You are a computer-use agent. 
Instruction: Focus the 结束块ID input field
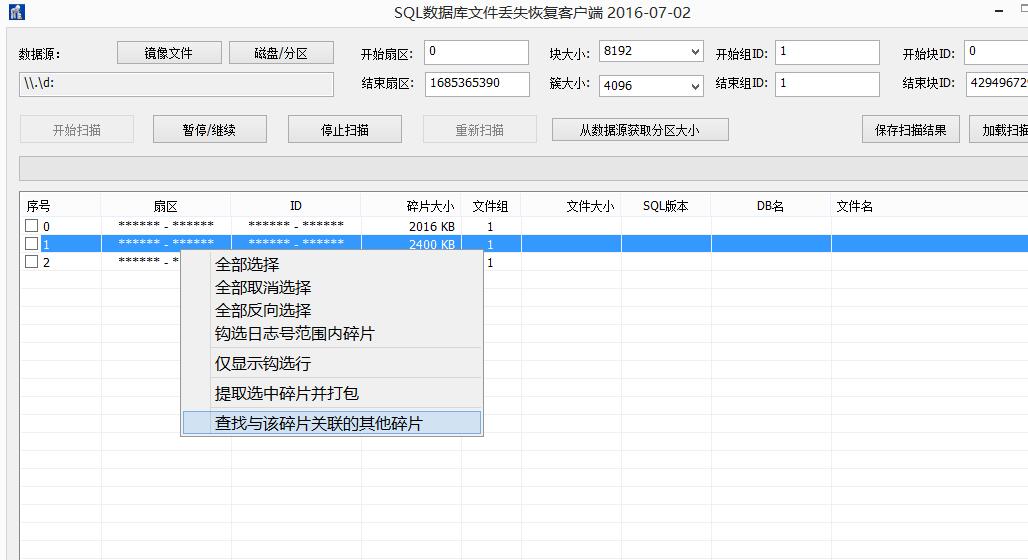pyautogui.click(x=997, y=84)
